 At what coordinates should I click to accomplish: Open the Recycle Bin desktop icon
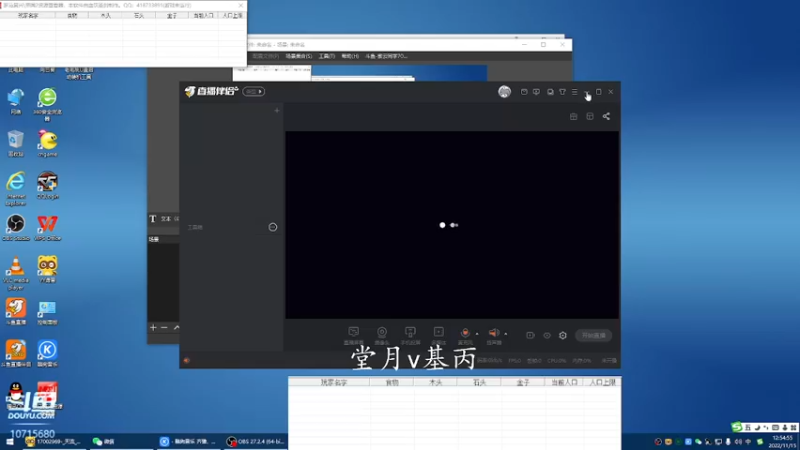tap(16, 143)
